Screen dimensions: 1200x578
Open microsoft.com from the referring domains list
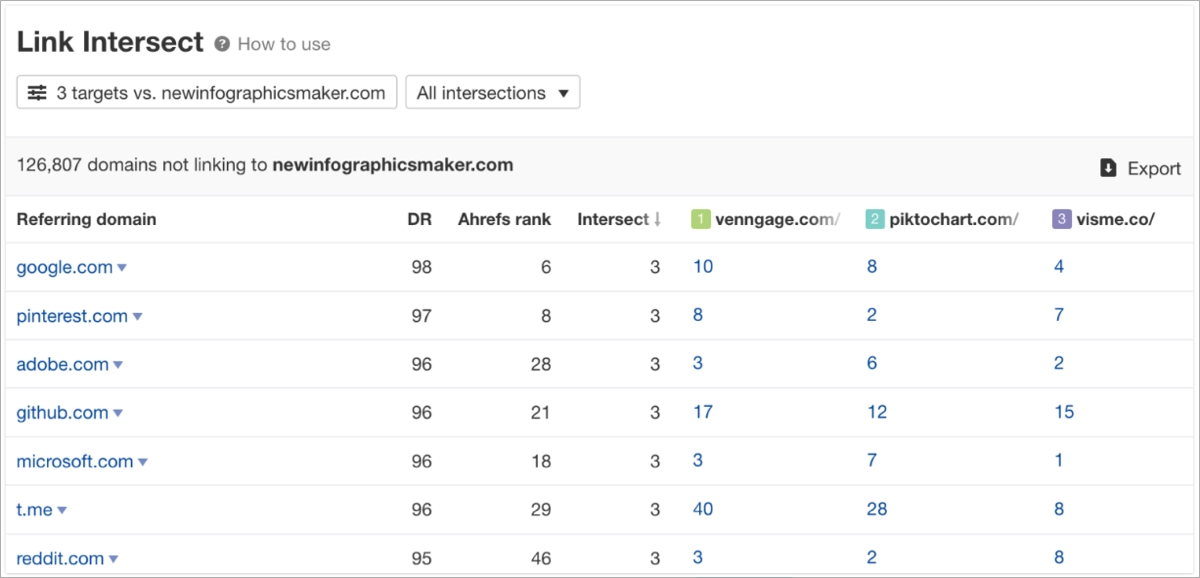pos(72,461)
